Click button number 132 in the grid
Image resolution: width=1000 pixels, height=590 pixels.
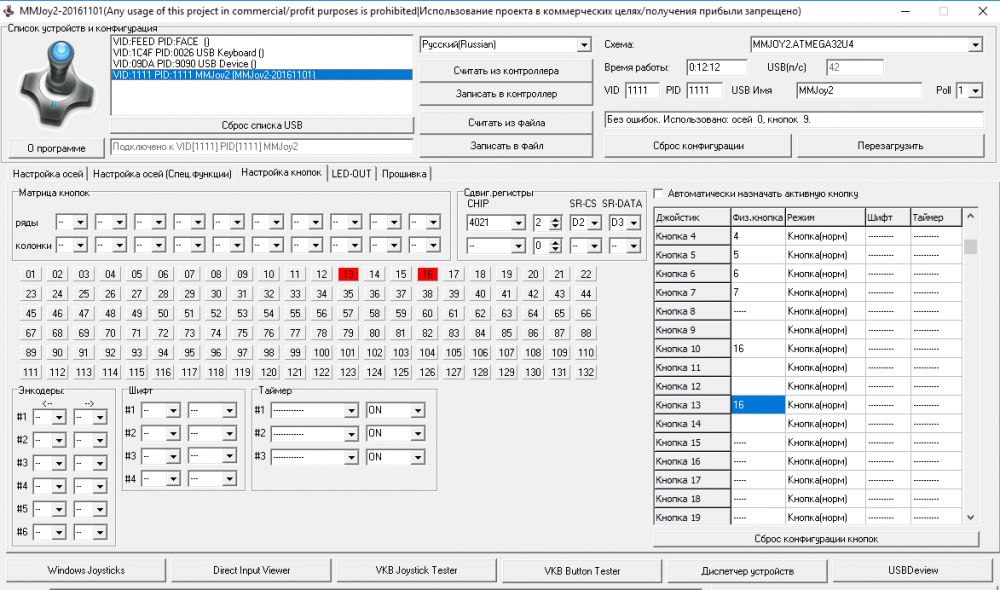click(x=586, y=372)
